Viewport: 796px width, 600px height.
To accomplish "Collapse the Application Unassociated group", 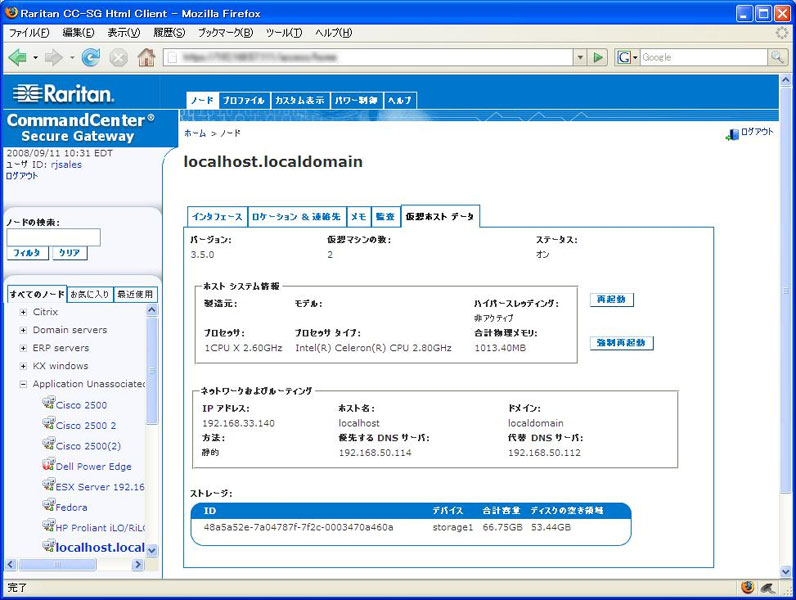I will tap(23, 384).
